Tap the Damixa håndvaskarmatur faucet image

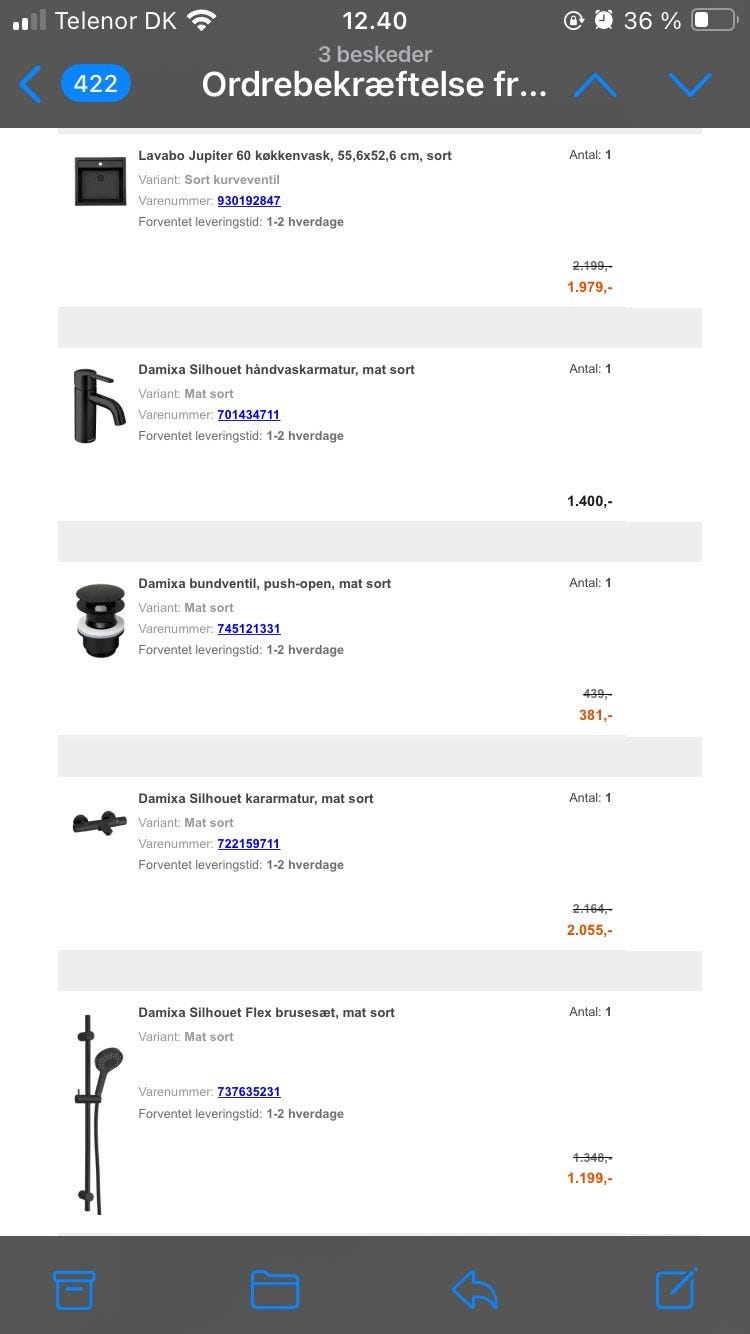100,405
